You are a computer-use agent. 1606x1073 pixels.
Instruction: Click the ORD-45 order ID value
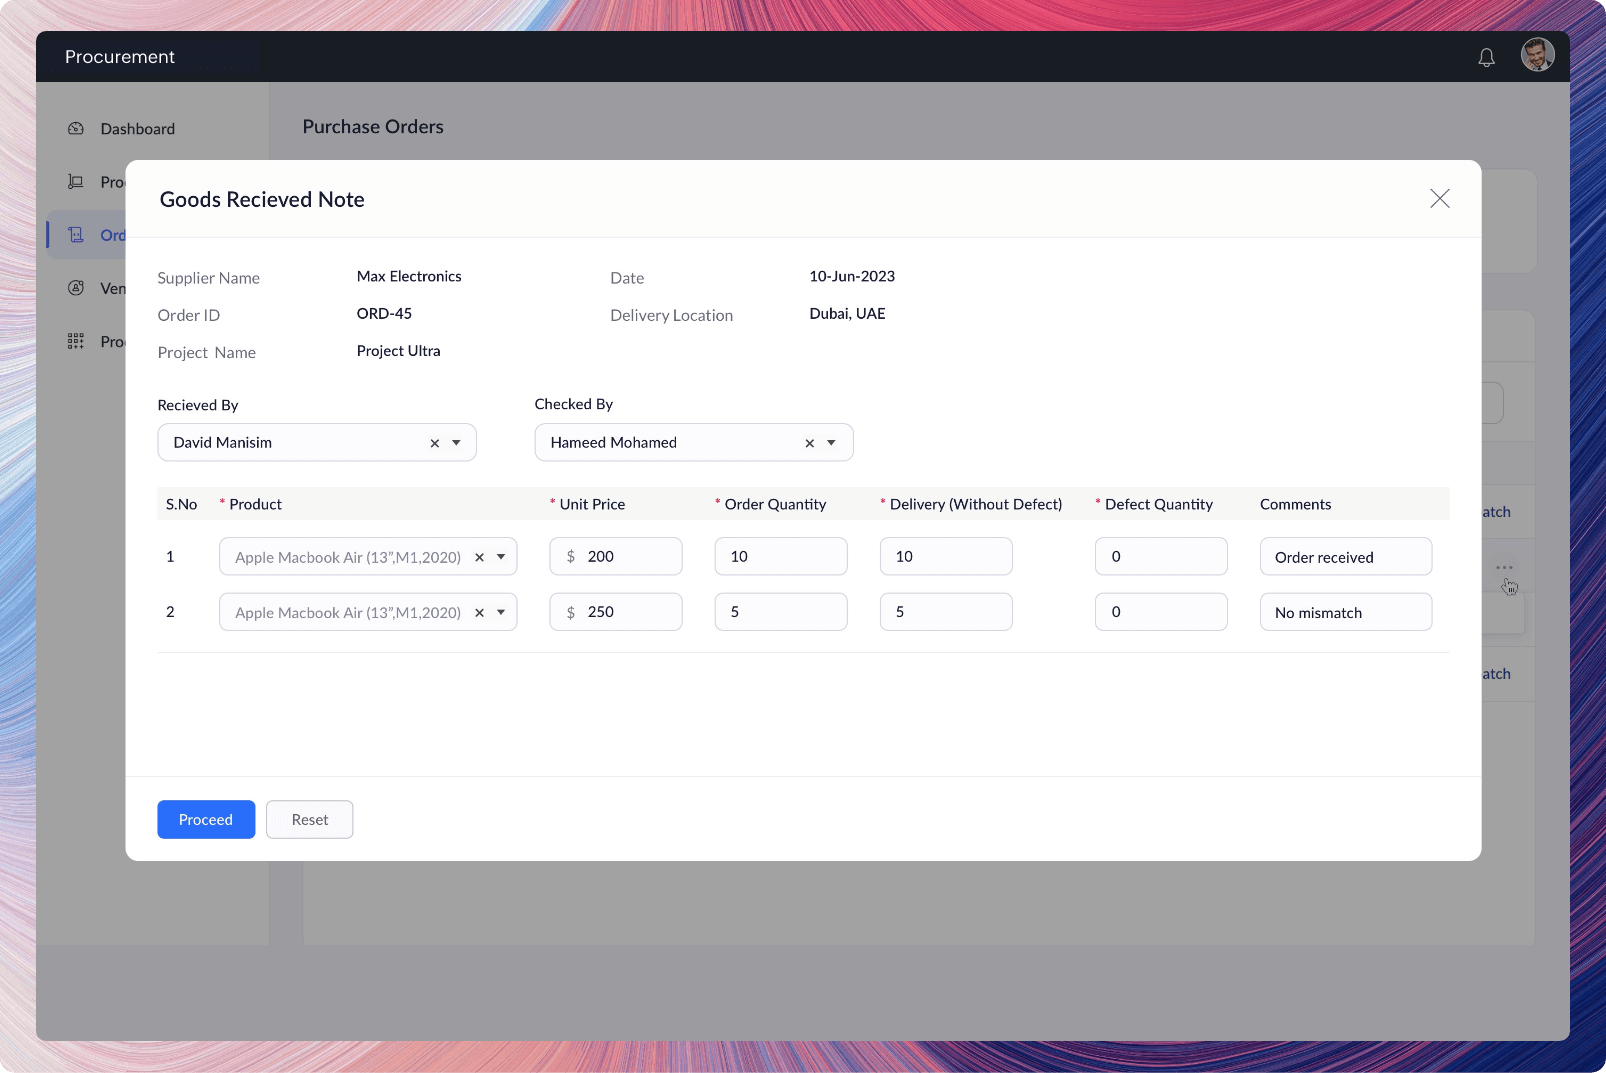coord(384,313)
